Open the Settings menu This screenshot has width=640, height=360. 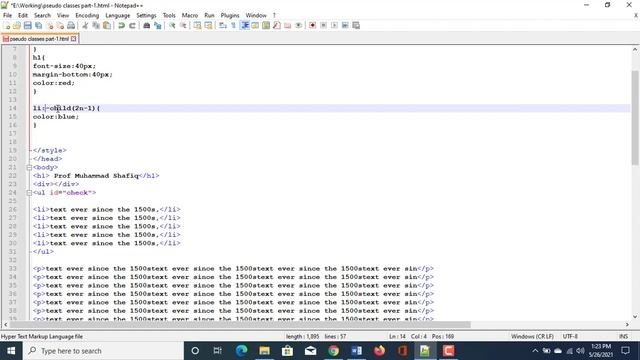pos(146,15)
